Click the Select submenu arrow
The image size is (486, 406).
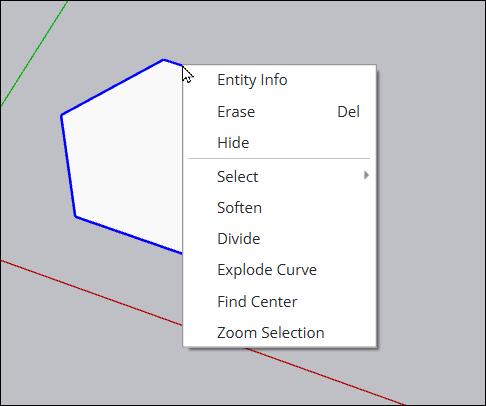pyautogui.click(x=366, y=175)
